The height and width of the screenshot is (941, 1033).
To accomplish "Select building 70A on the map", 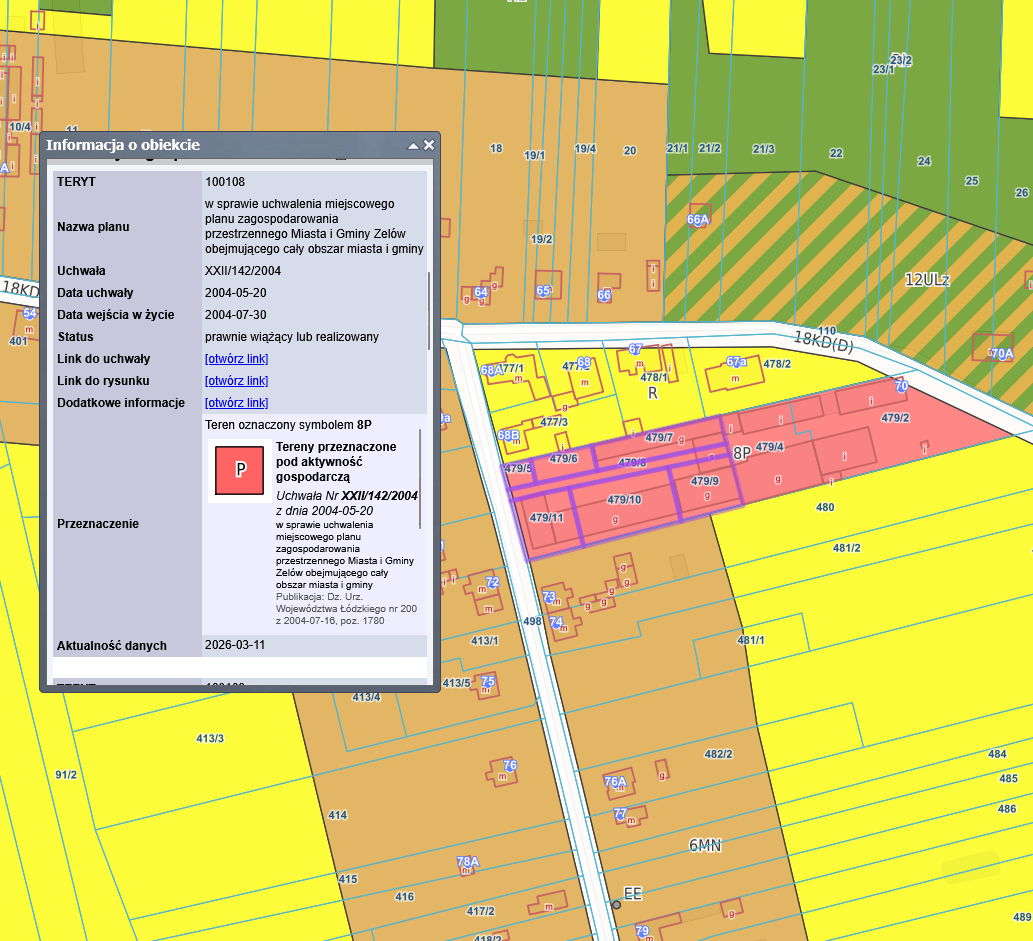I will (1001, 353).
